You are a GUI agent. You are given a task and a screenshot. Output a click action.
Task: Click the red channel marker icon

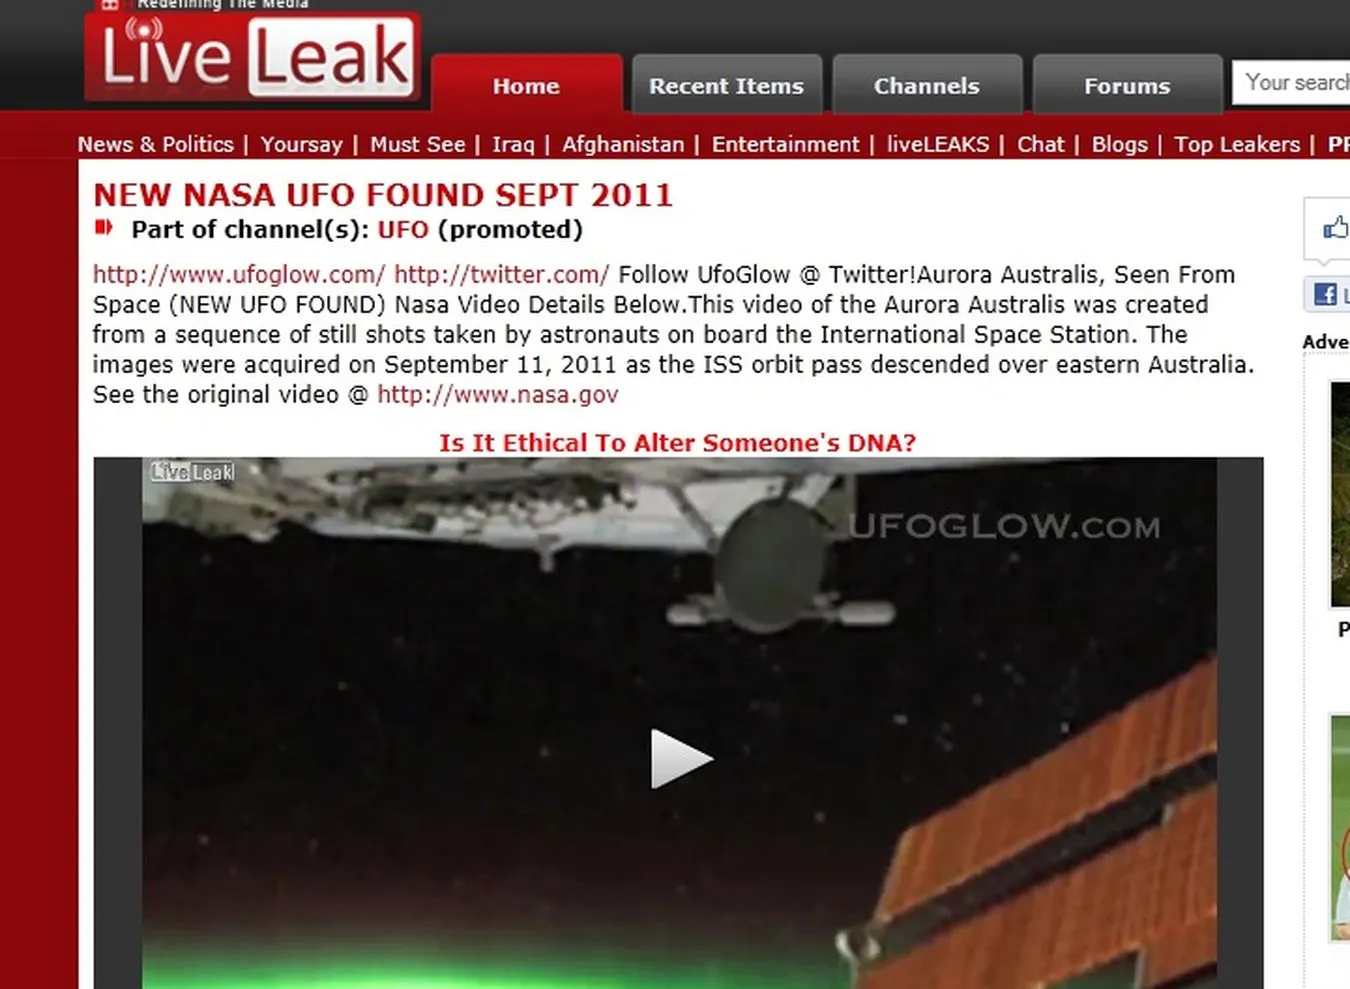(x=103, y=228)
